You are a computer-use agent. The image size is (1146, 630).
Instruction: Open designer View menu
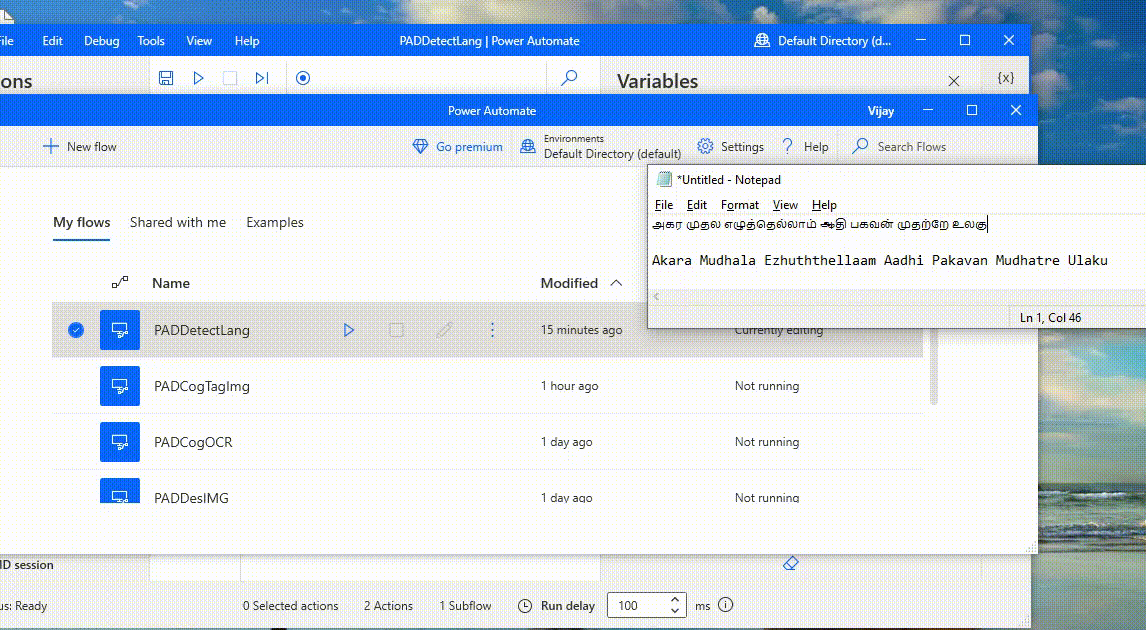click(x=199, y=41)
